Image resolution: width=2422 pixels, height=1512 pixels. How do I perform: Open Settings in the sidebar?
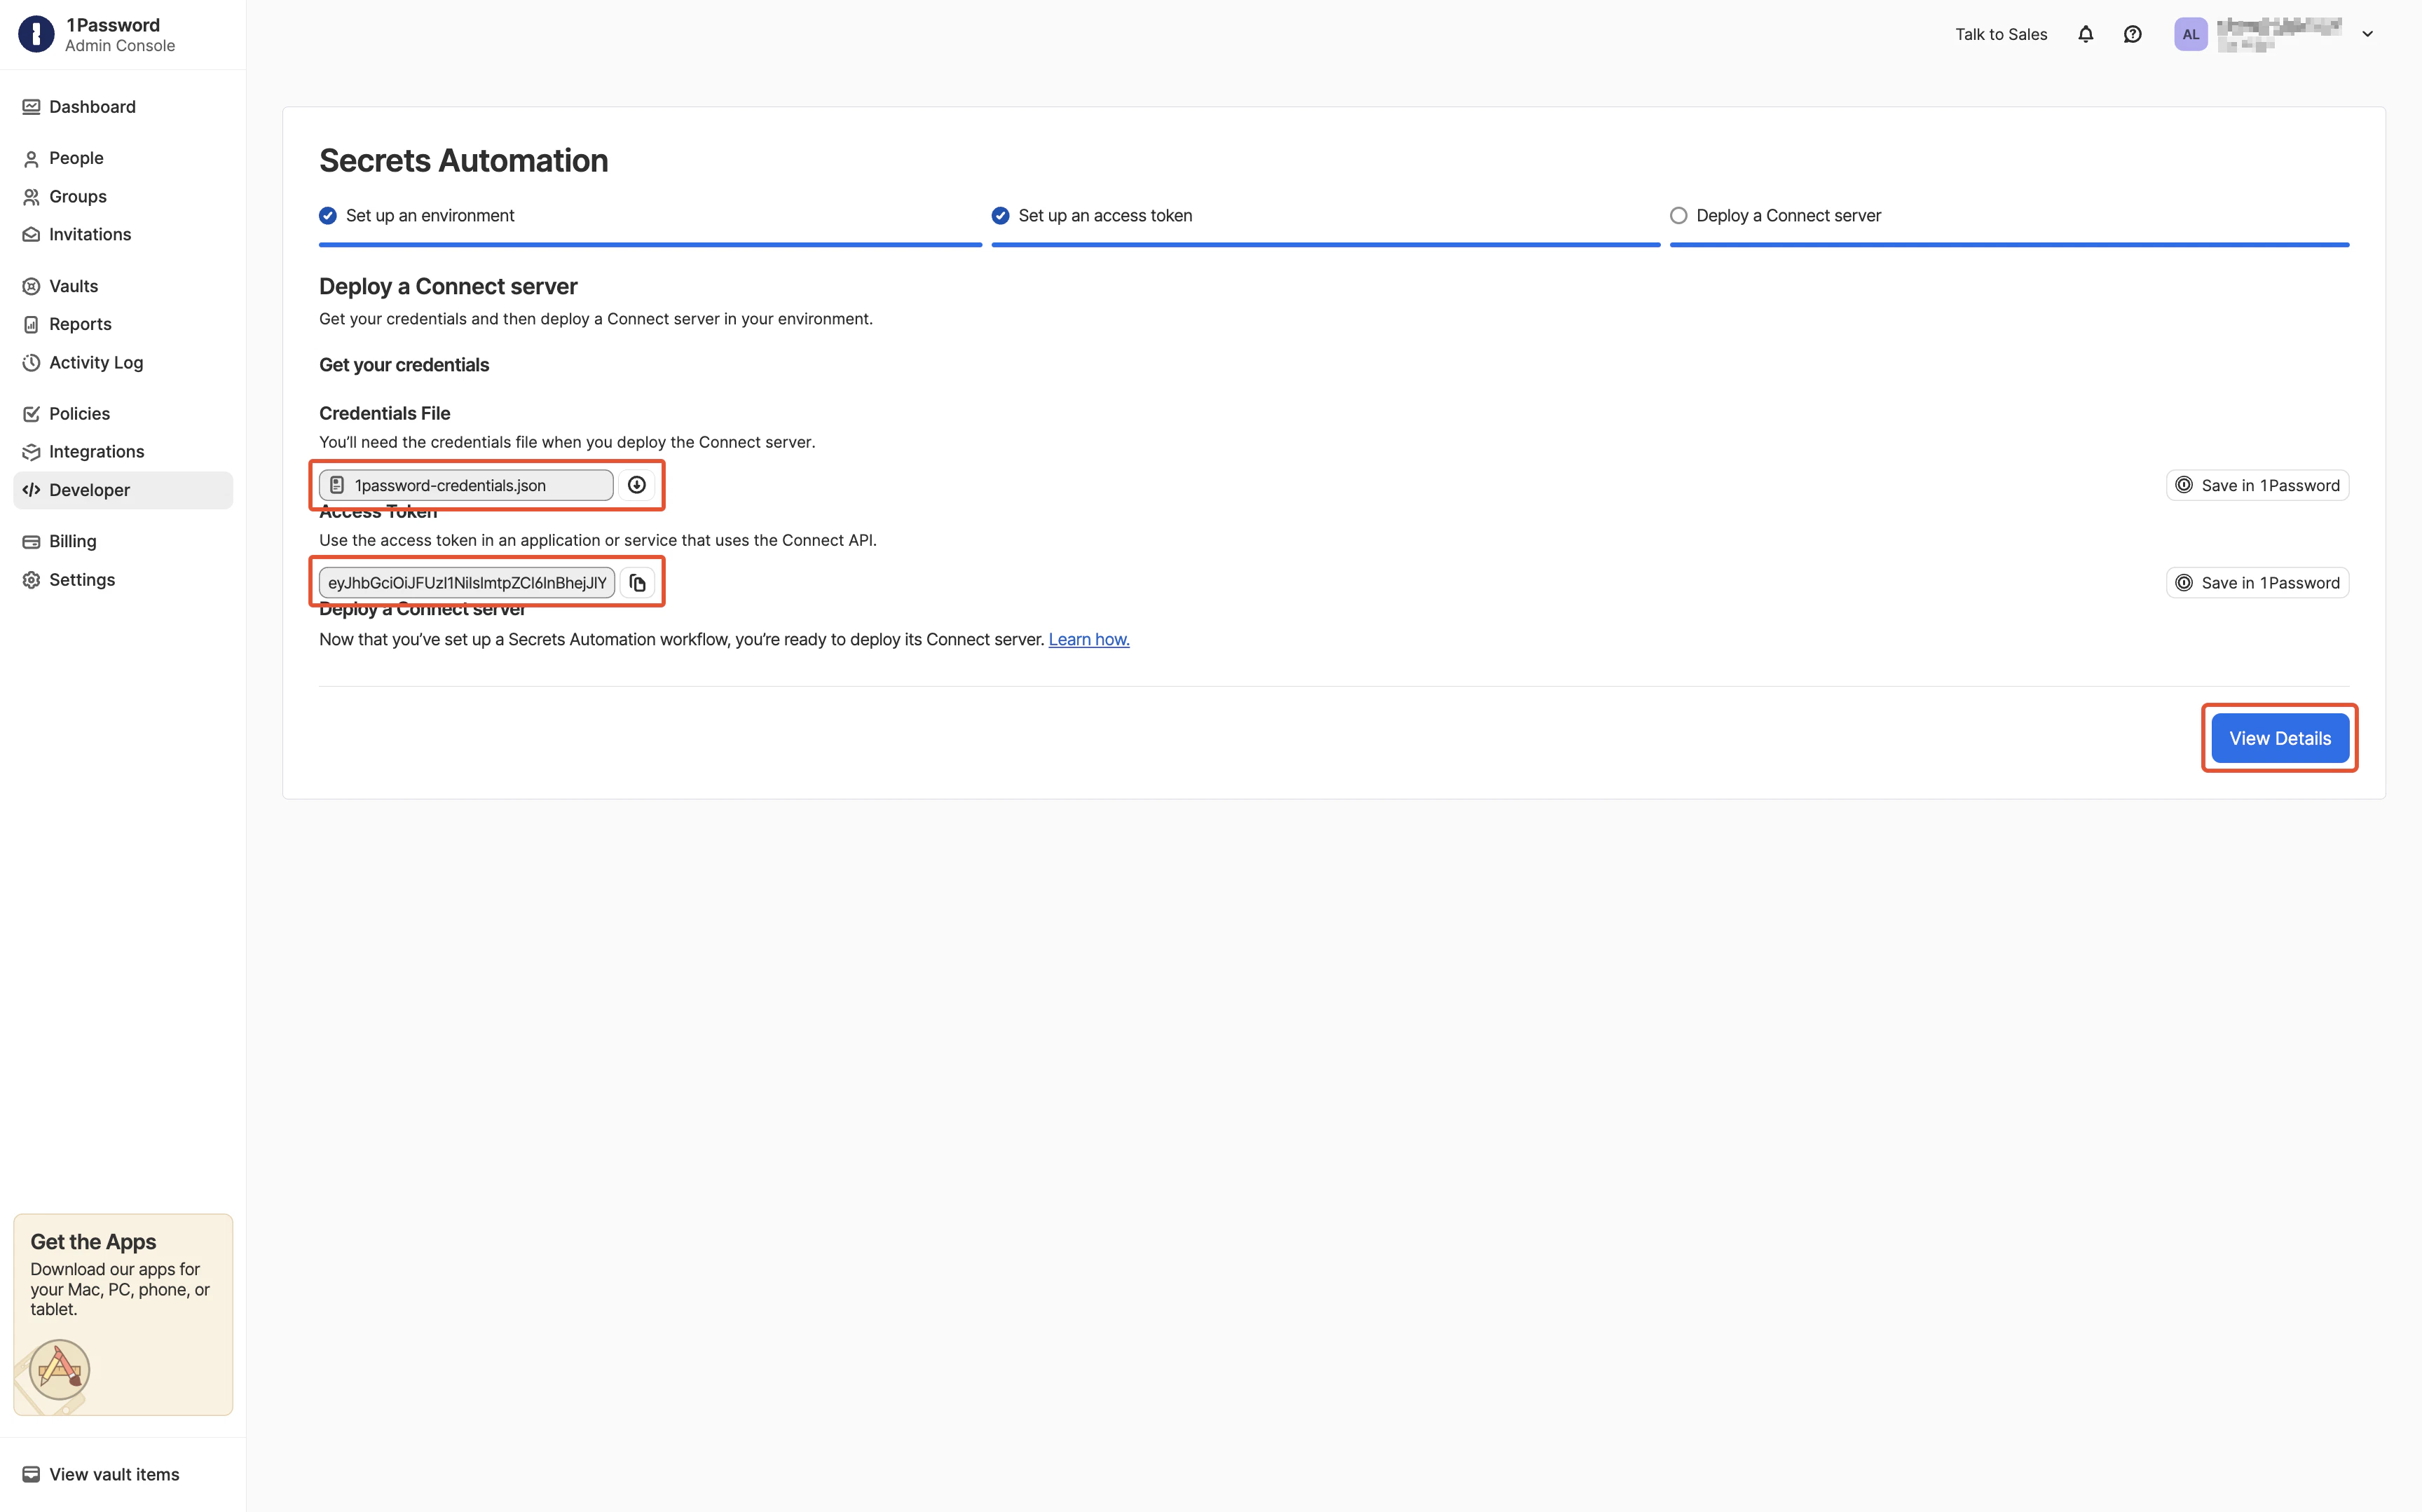123,579
